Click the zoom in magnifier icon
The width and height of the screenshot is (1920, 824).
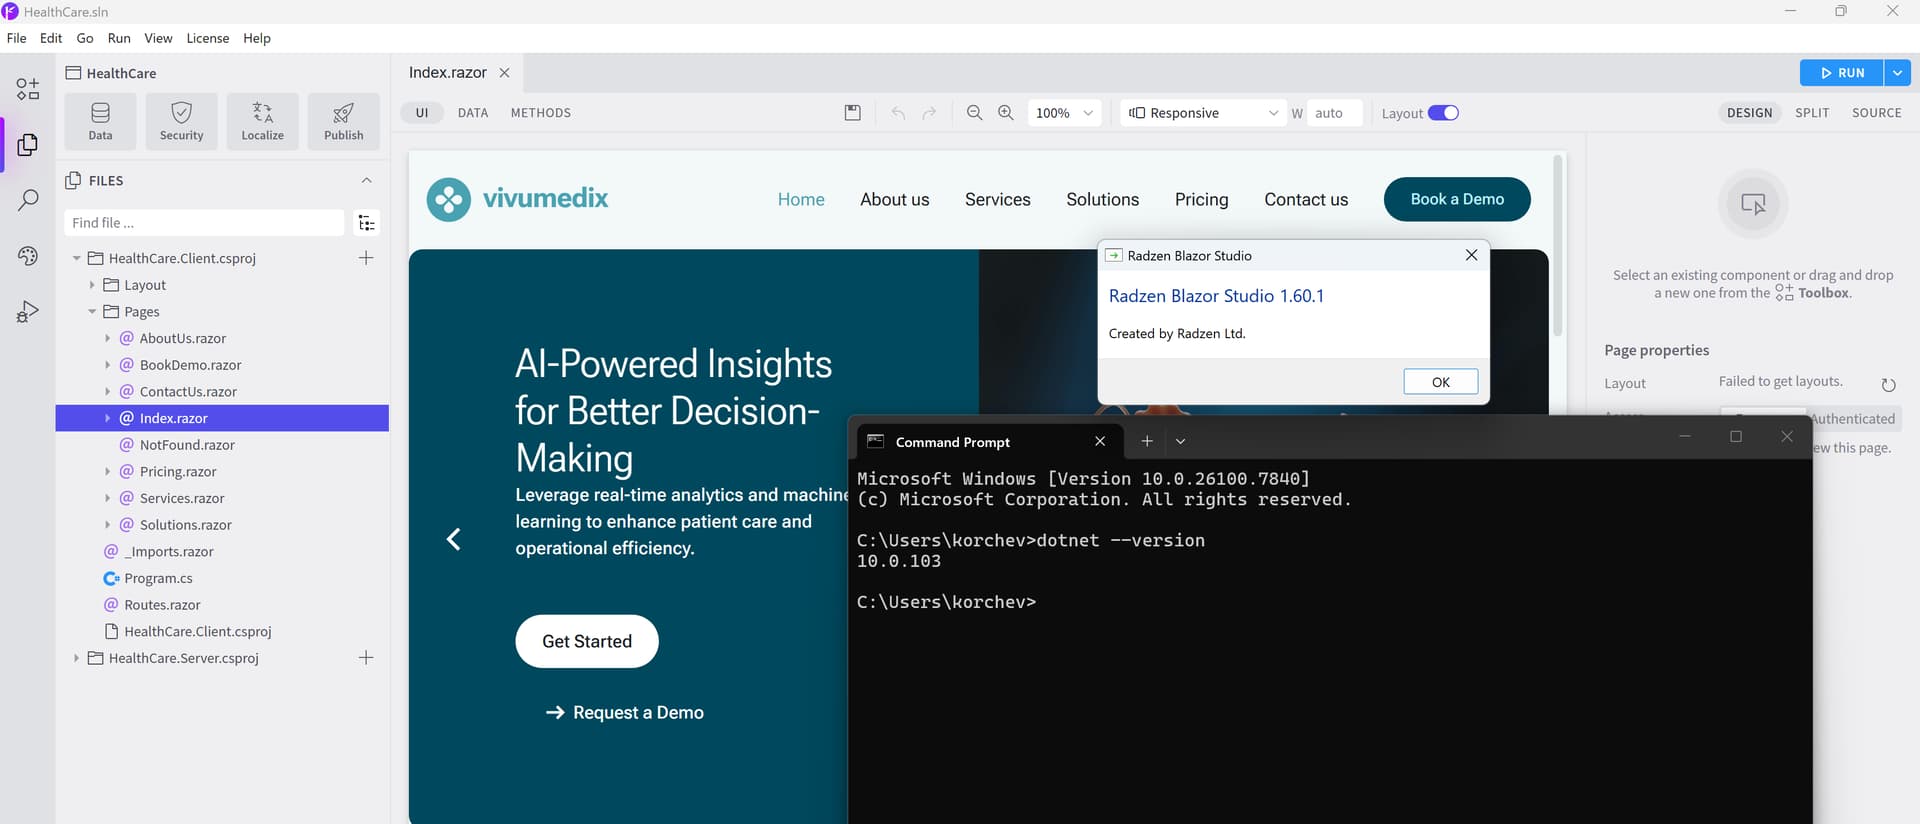point(1005,113)
